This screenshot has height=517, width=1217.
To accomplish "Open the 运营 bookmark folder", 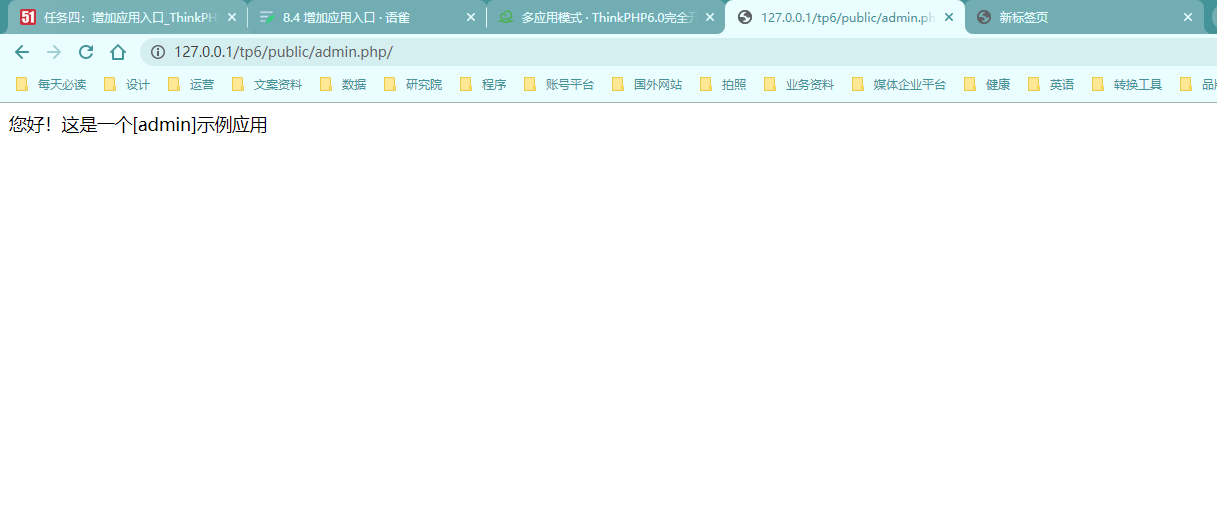I will pos(191,85).
